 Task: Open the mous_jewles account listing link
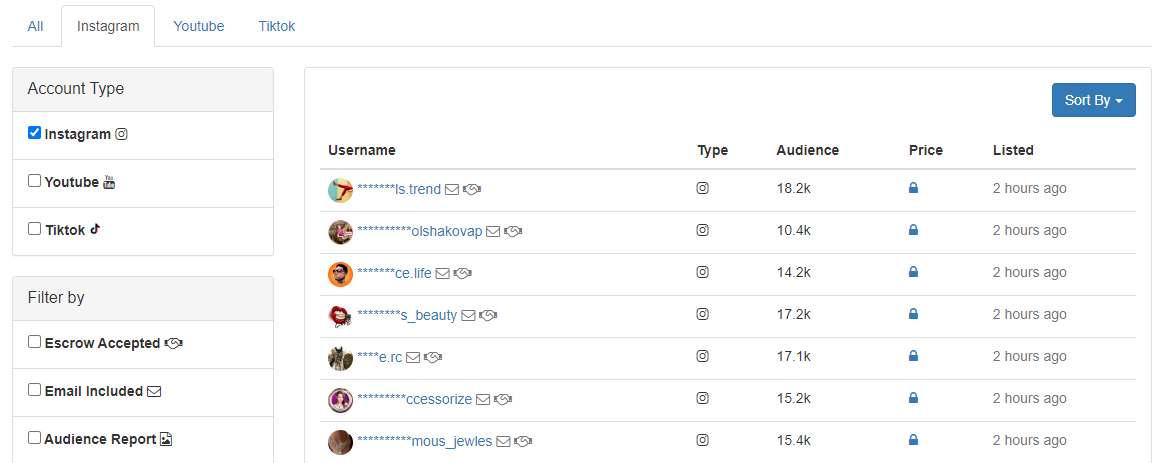[451, 441]
